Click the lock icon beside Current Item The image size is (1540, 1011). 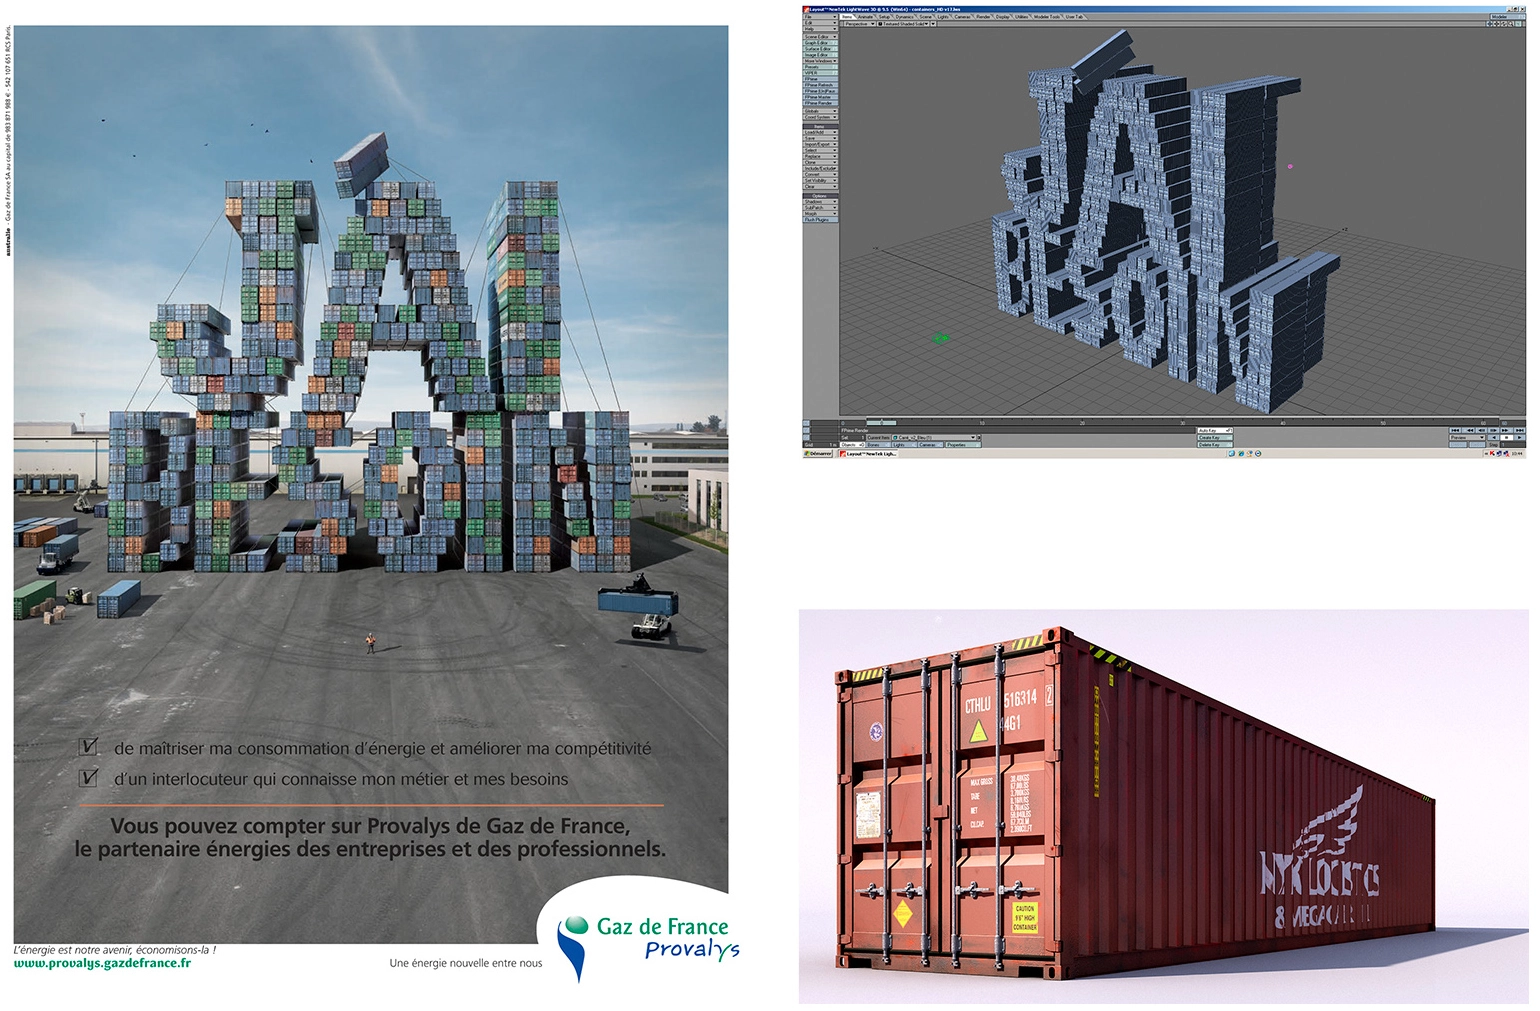coord(979,437)
